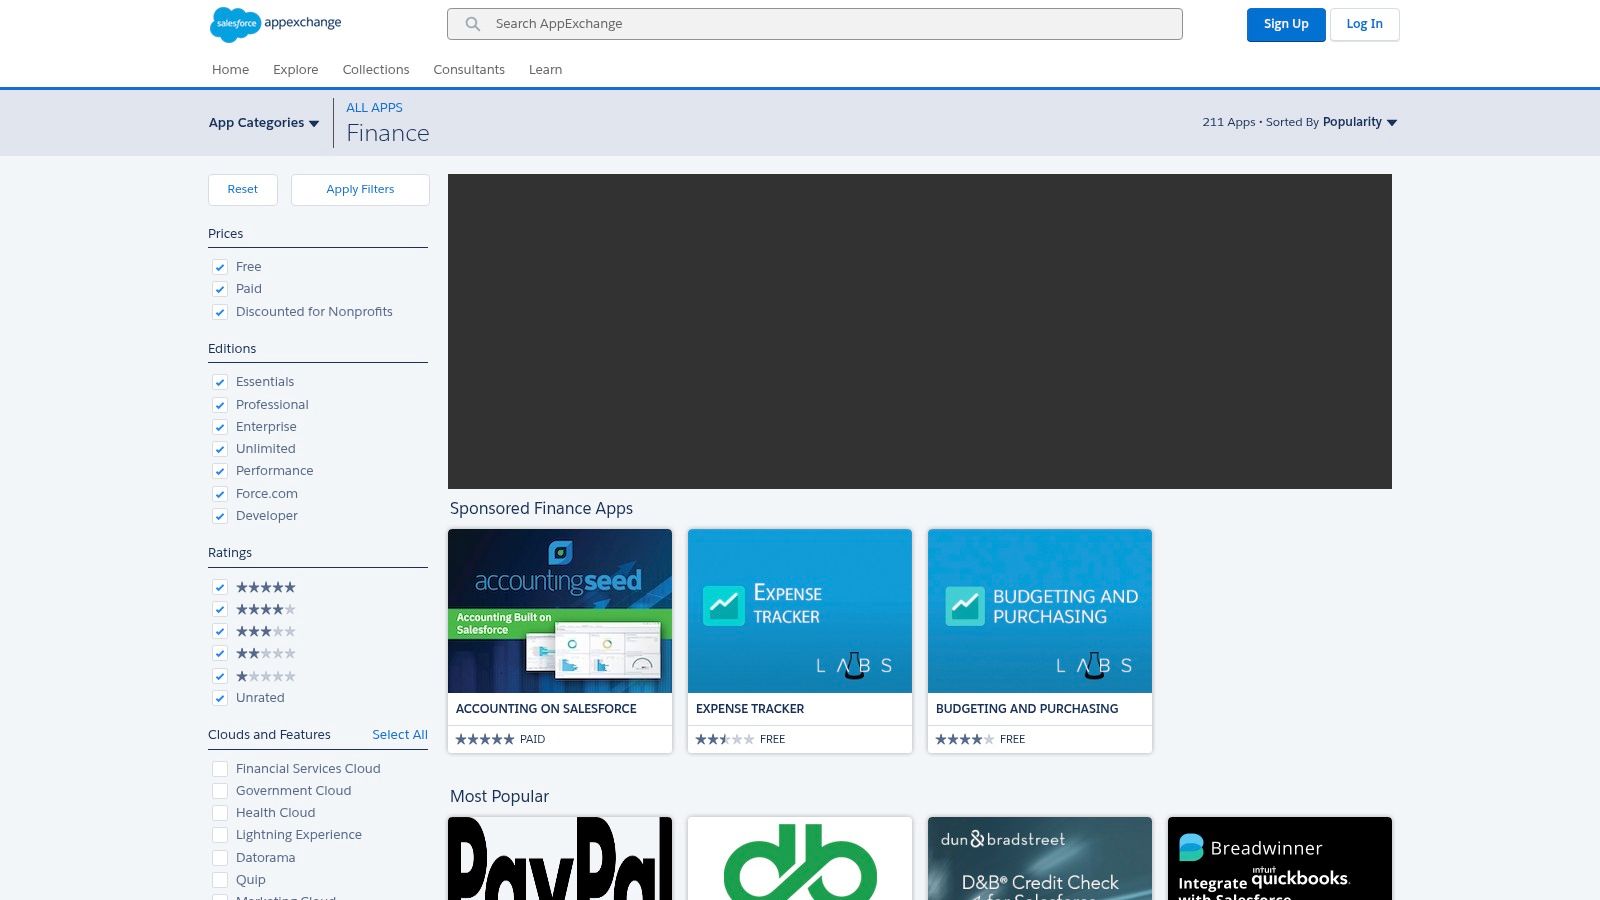This screenshot has height=900, width=1600.
Task: Click Accounting on Salesforce star rating
Action: click(x=485, y=740)
